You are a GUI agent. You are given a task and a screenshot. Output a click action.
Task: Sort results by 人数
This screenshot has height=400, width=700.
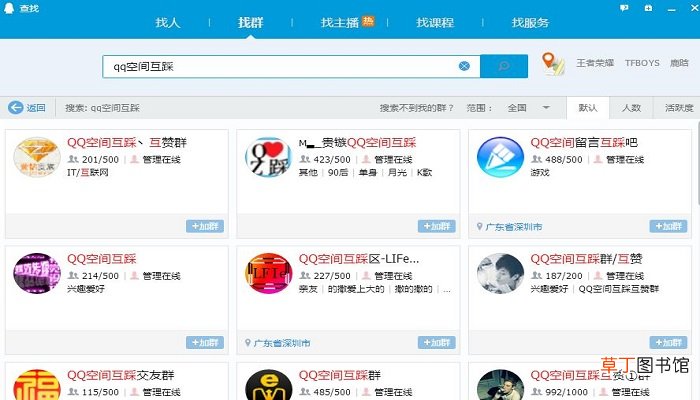click(631, 108)
